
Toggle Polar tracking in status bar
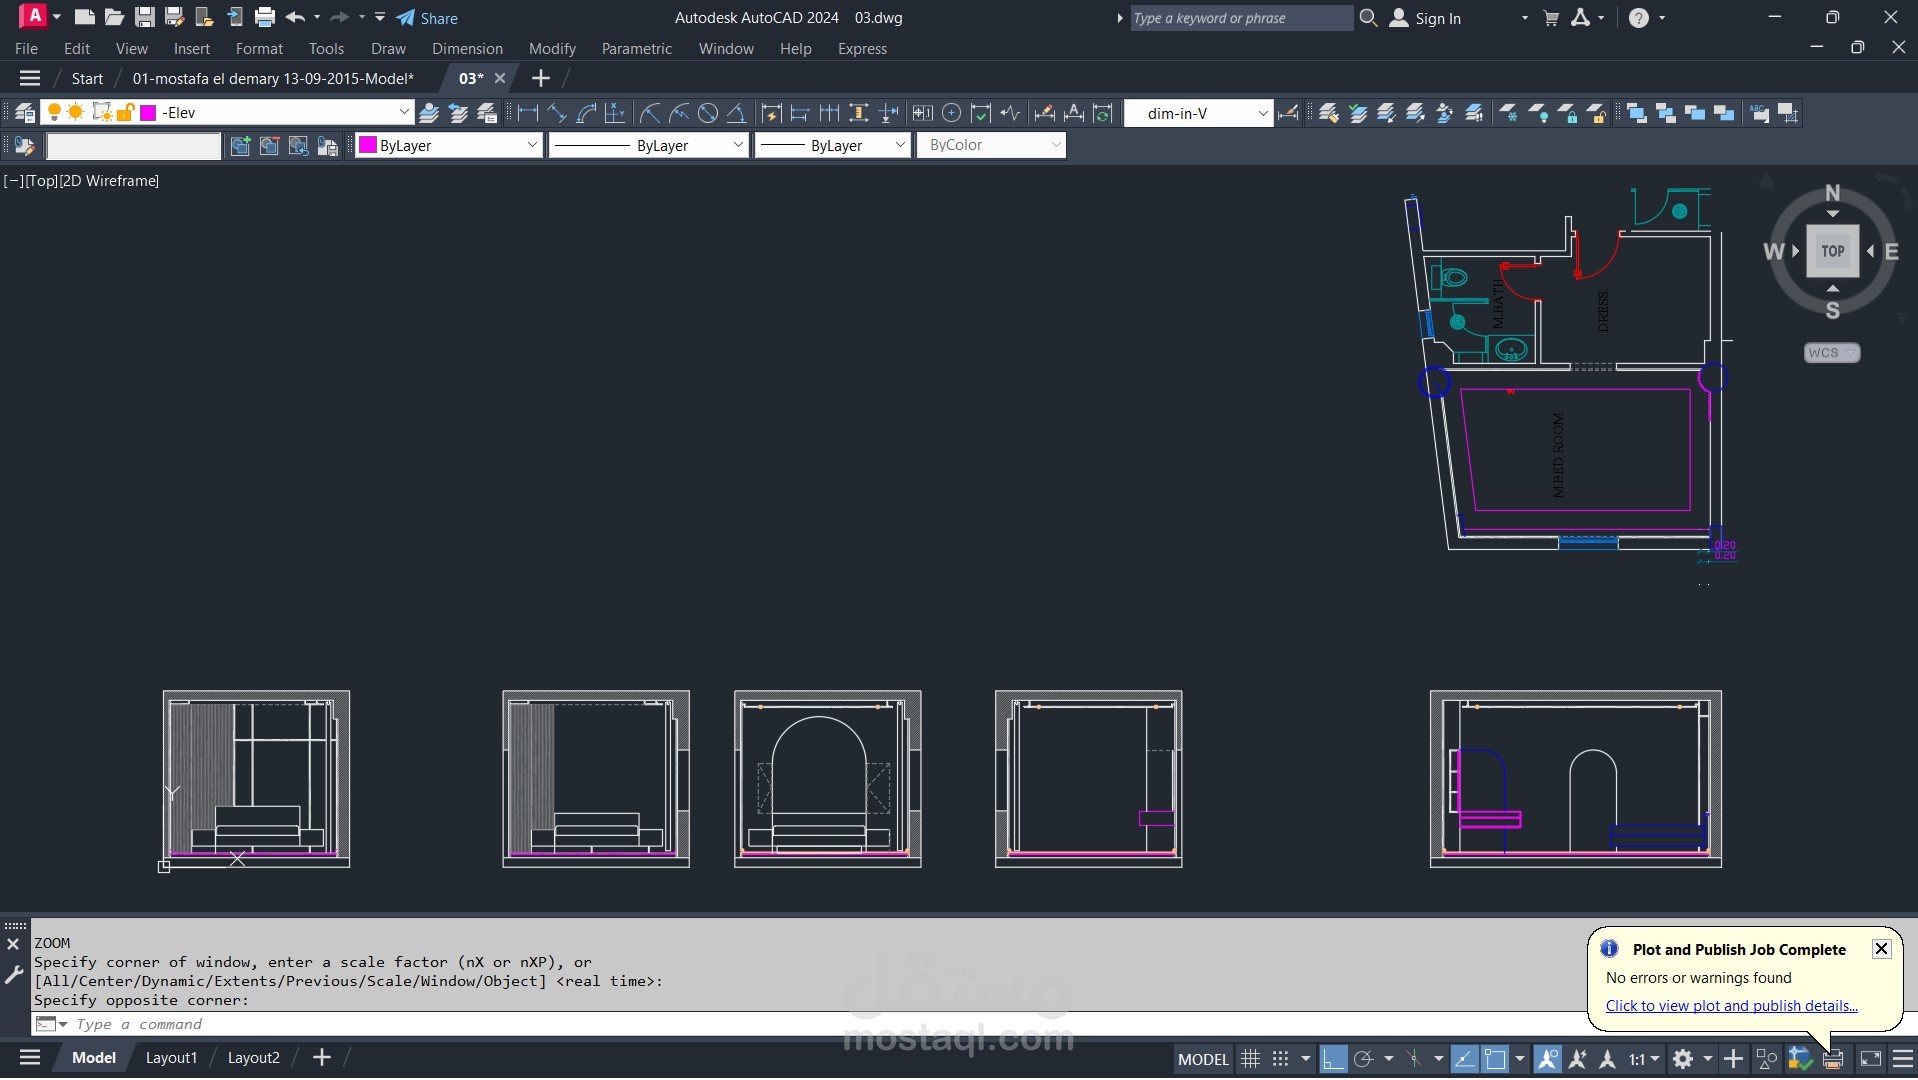(1362, 1059)
